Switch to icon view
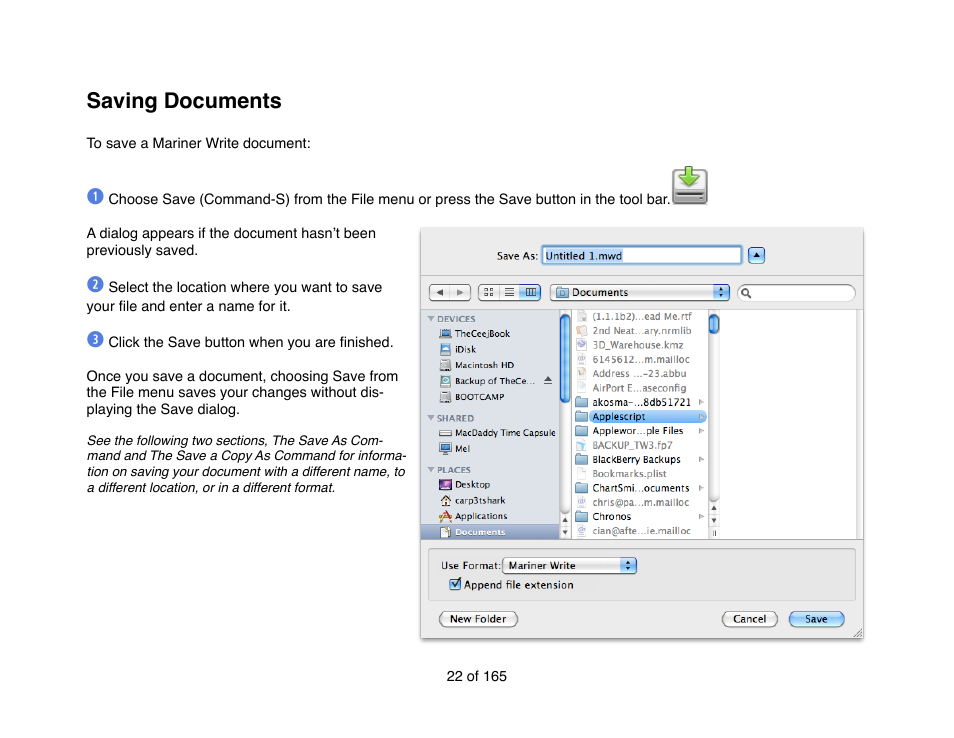954x738 pixels. point(487,292)
